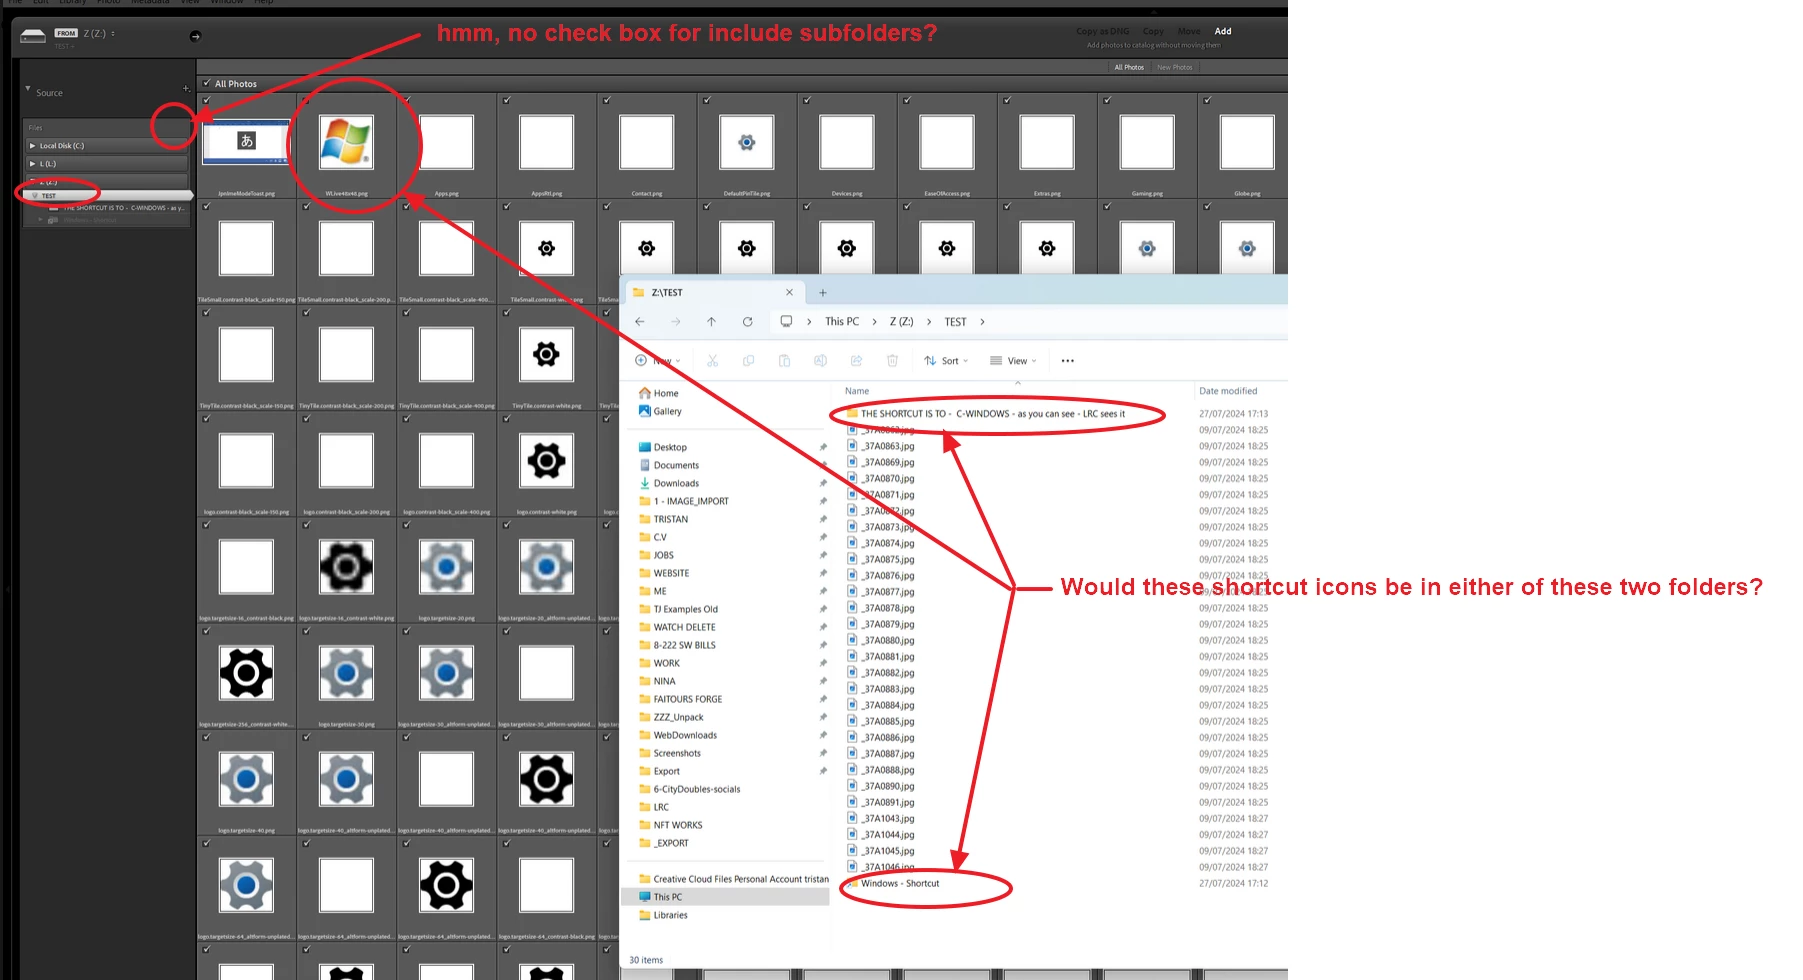Expand the Local Disk (C:) source tree

tap(32, 146)
